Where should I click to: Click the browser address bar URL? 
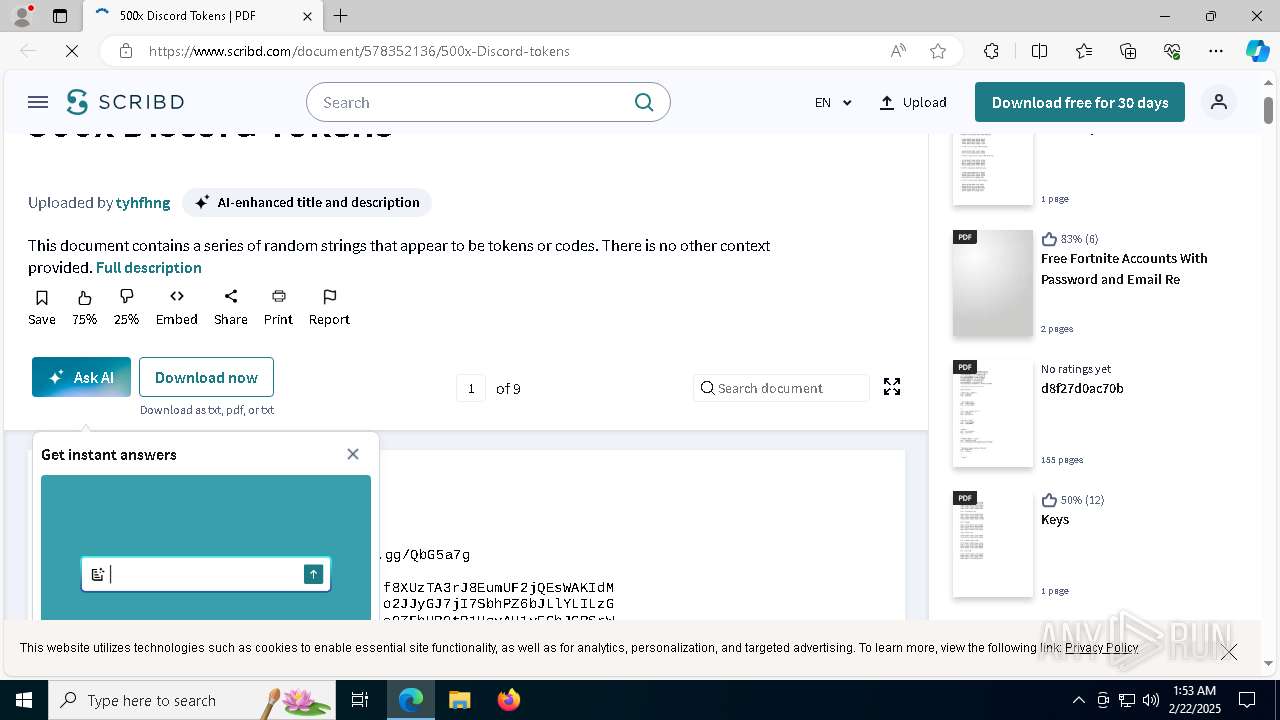pyautogui.click(x=359, y=51)
